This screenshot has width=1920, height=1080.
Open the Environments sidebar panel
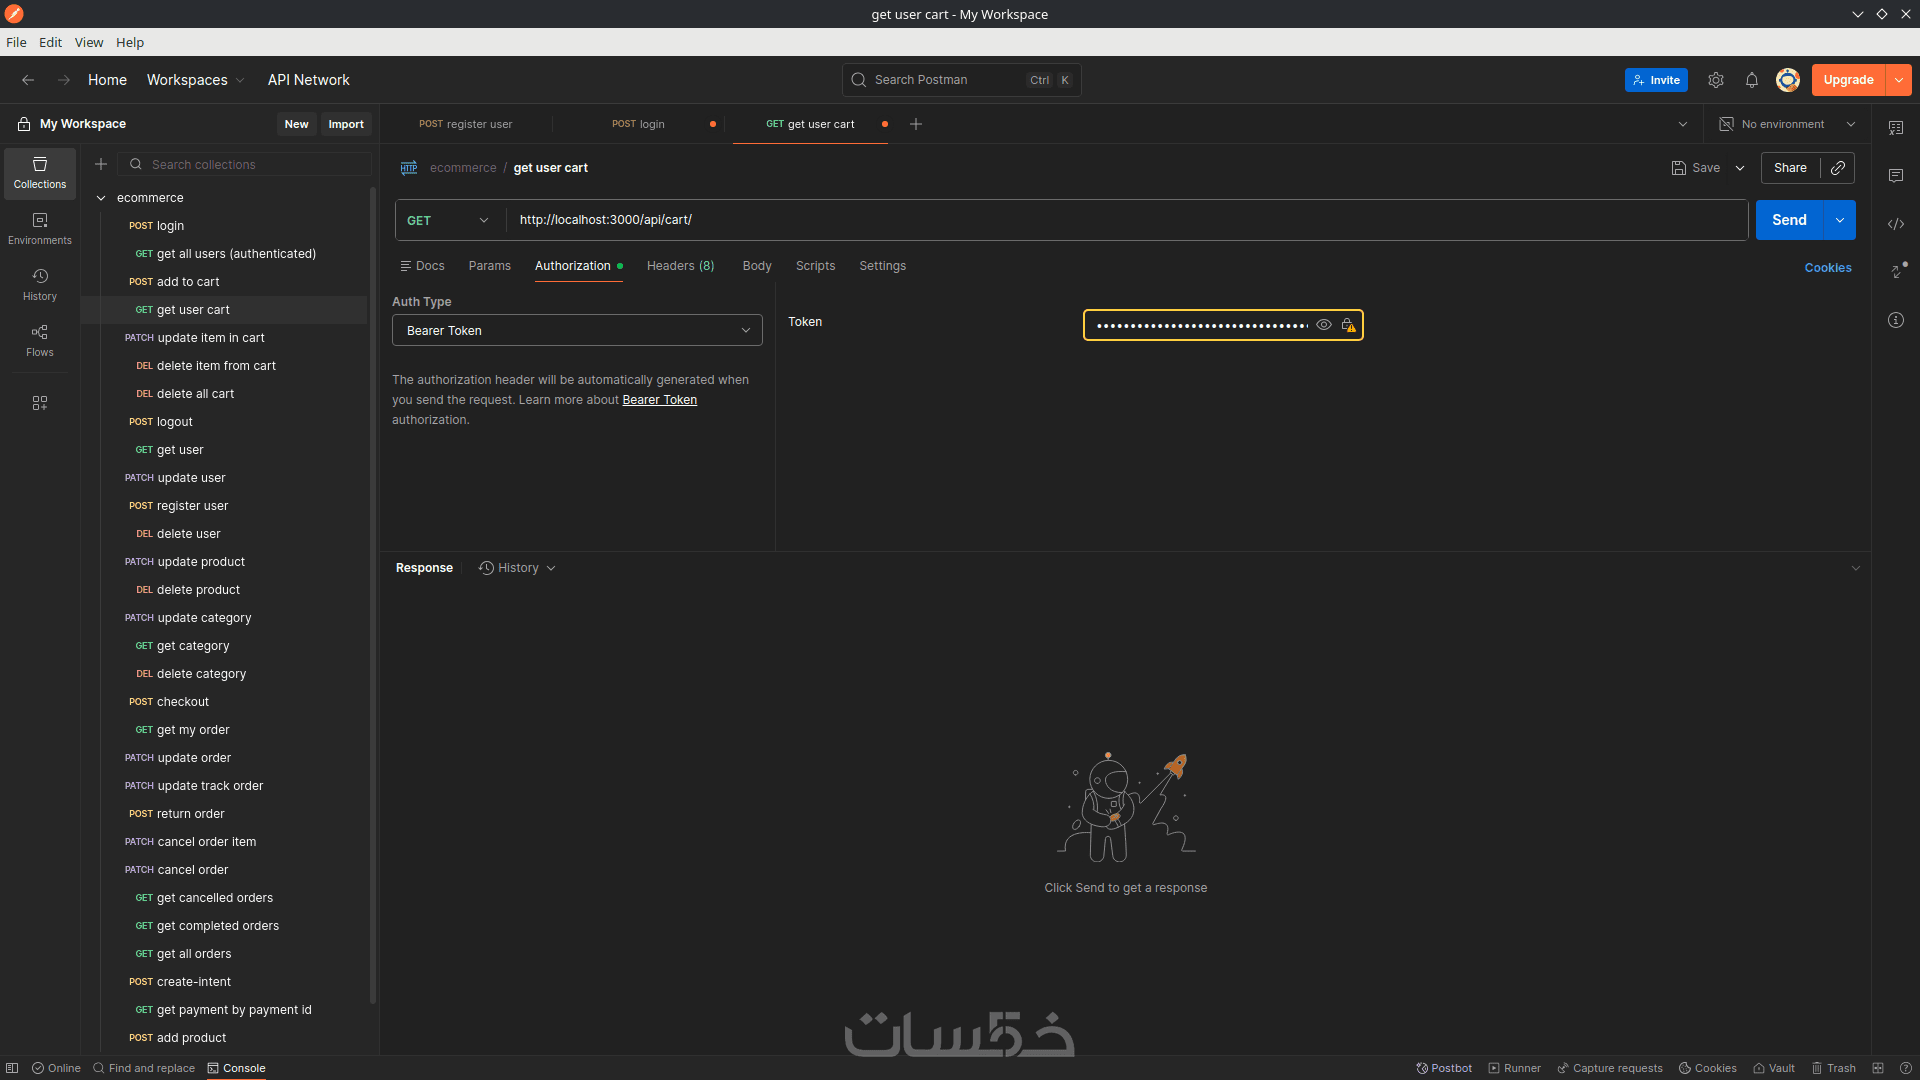(x=40, y=228)
